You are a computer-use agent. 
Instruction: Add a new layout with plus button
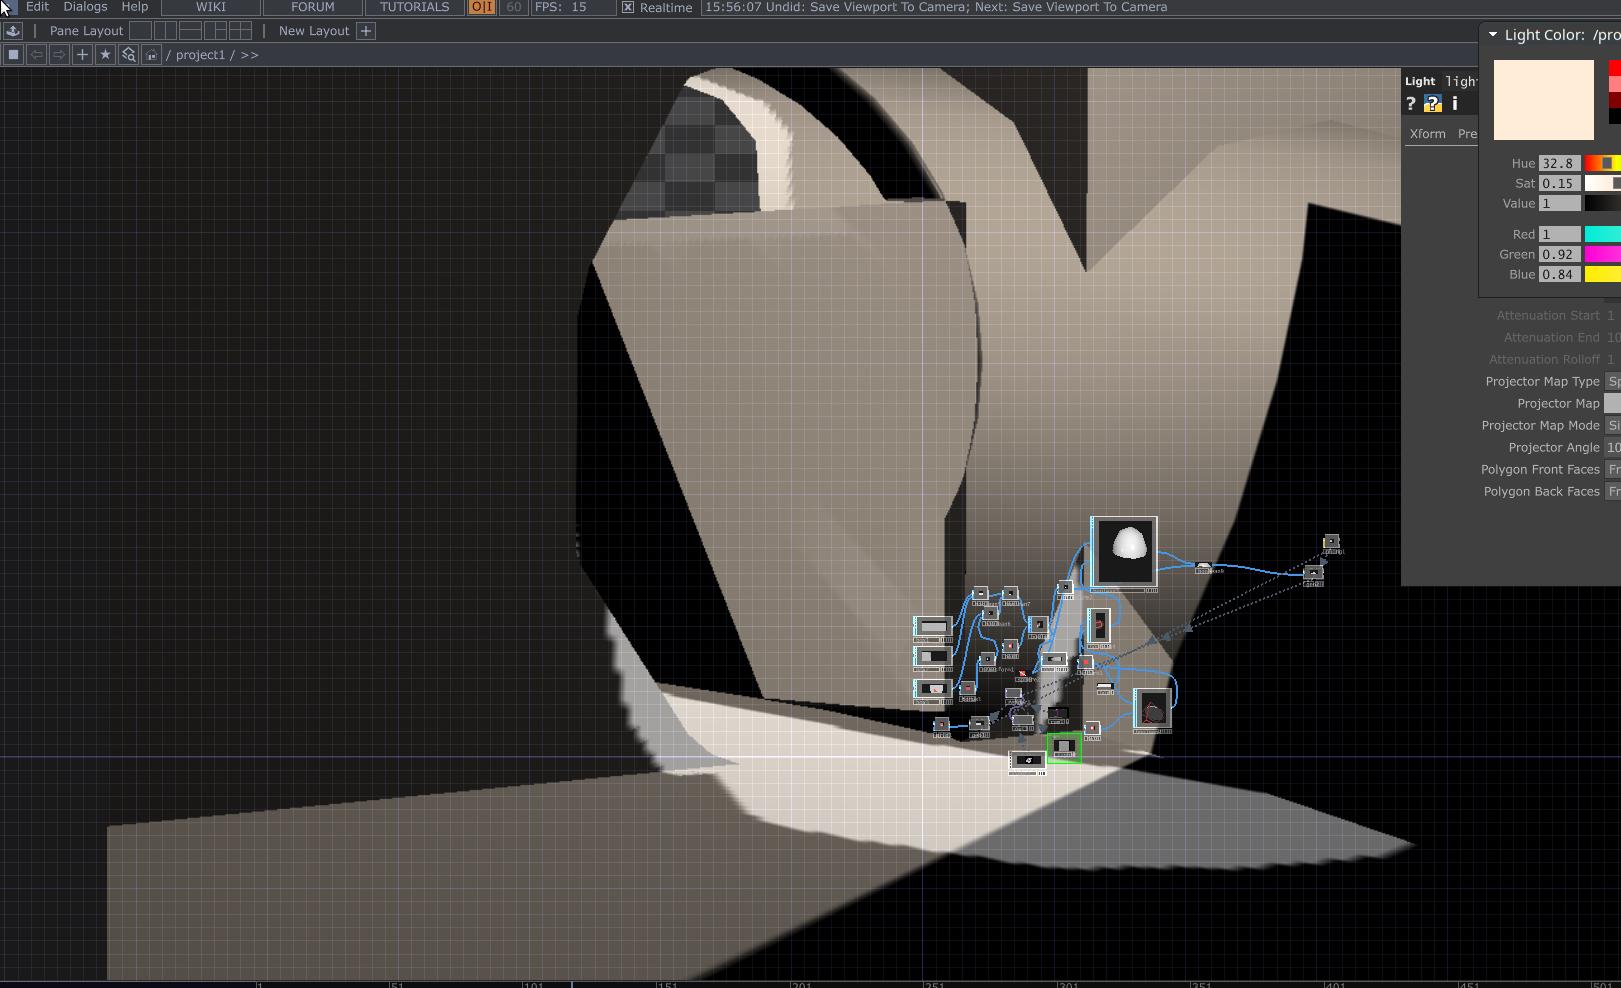[x=366, y=31]
